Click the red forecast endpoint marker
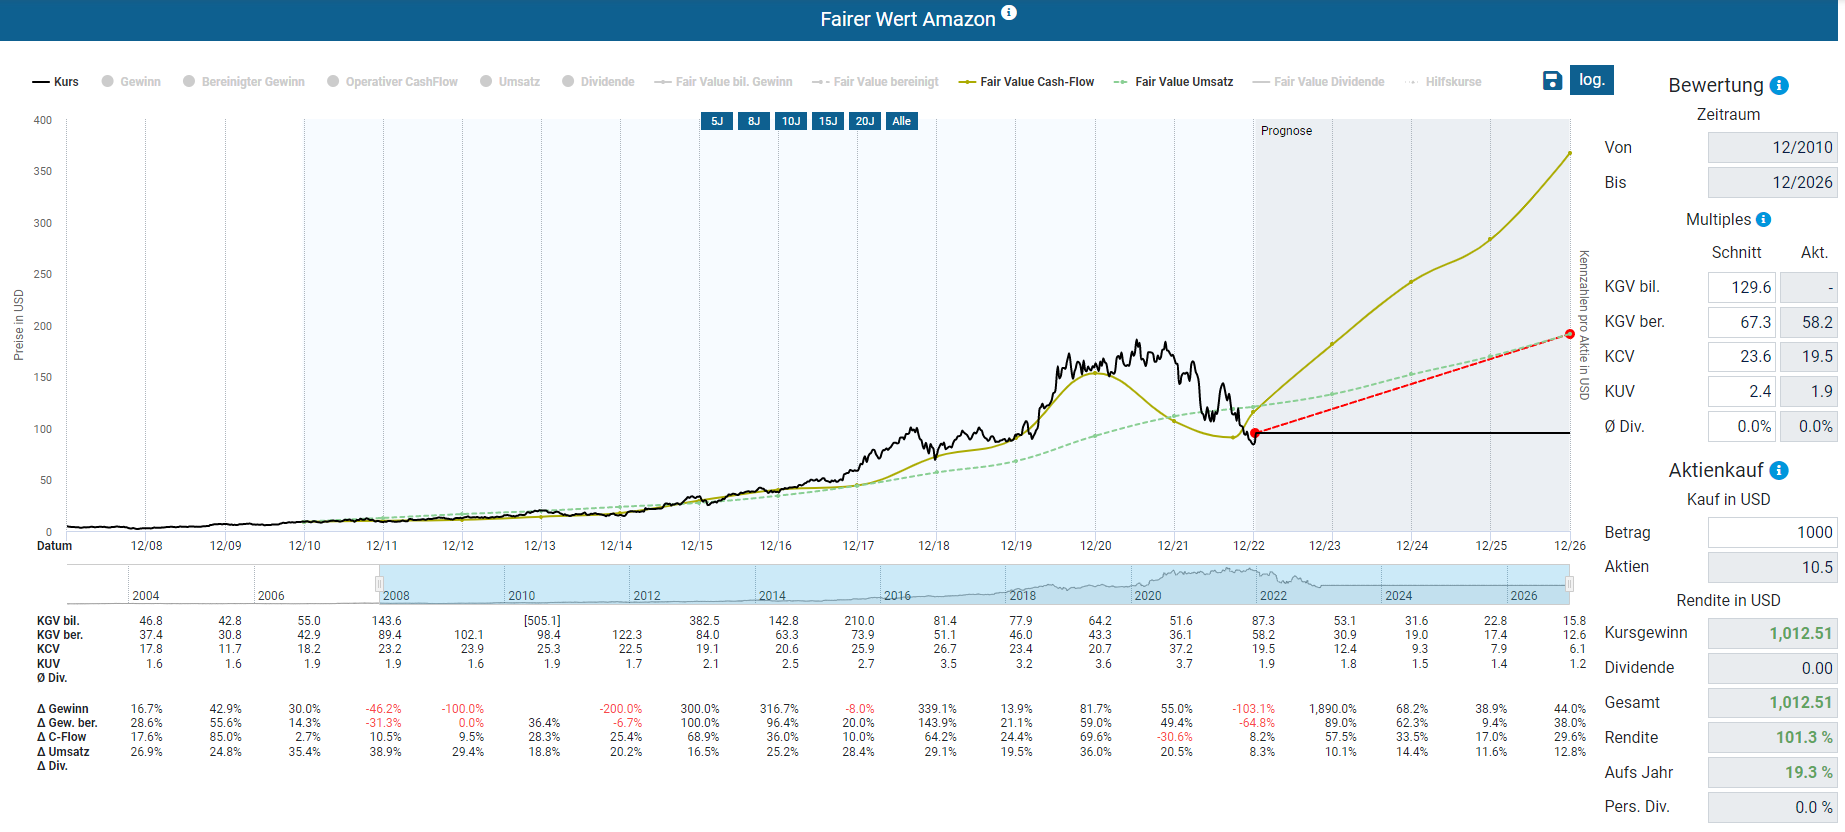Screen dimensions: 1845x832 [1570, 334]
